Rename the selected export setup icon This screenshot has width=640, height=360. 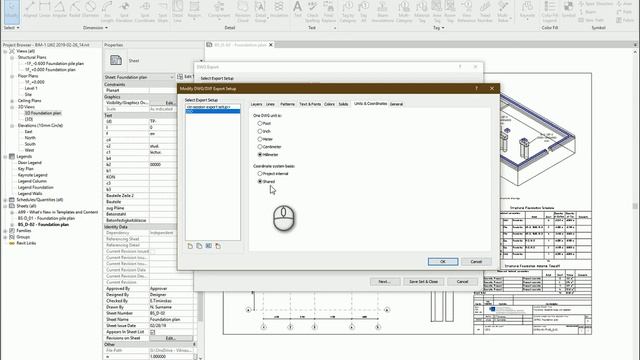click(x=209, y=246)
